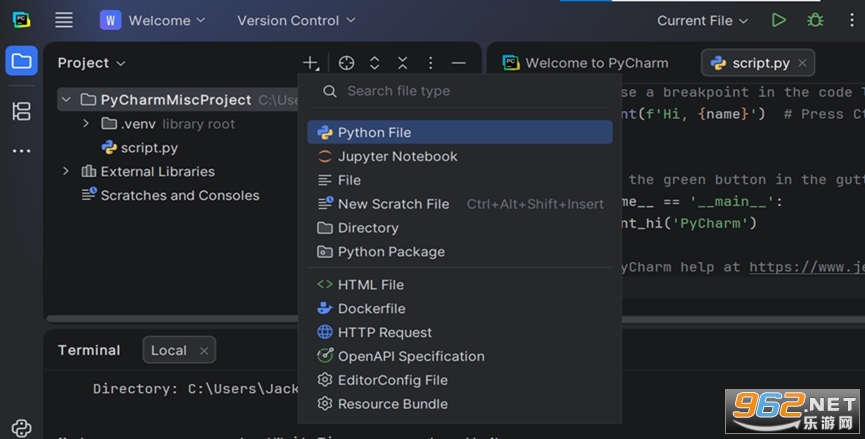Select script.py in the project tree
This screenshot has height=439, width=865.
click(140, 148)
